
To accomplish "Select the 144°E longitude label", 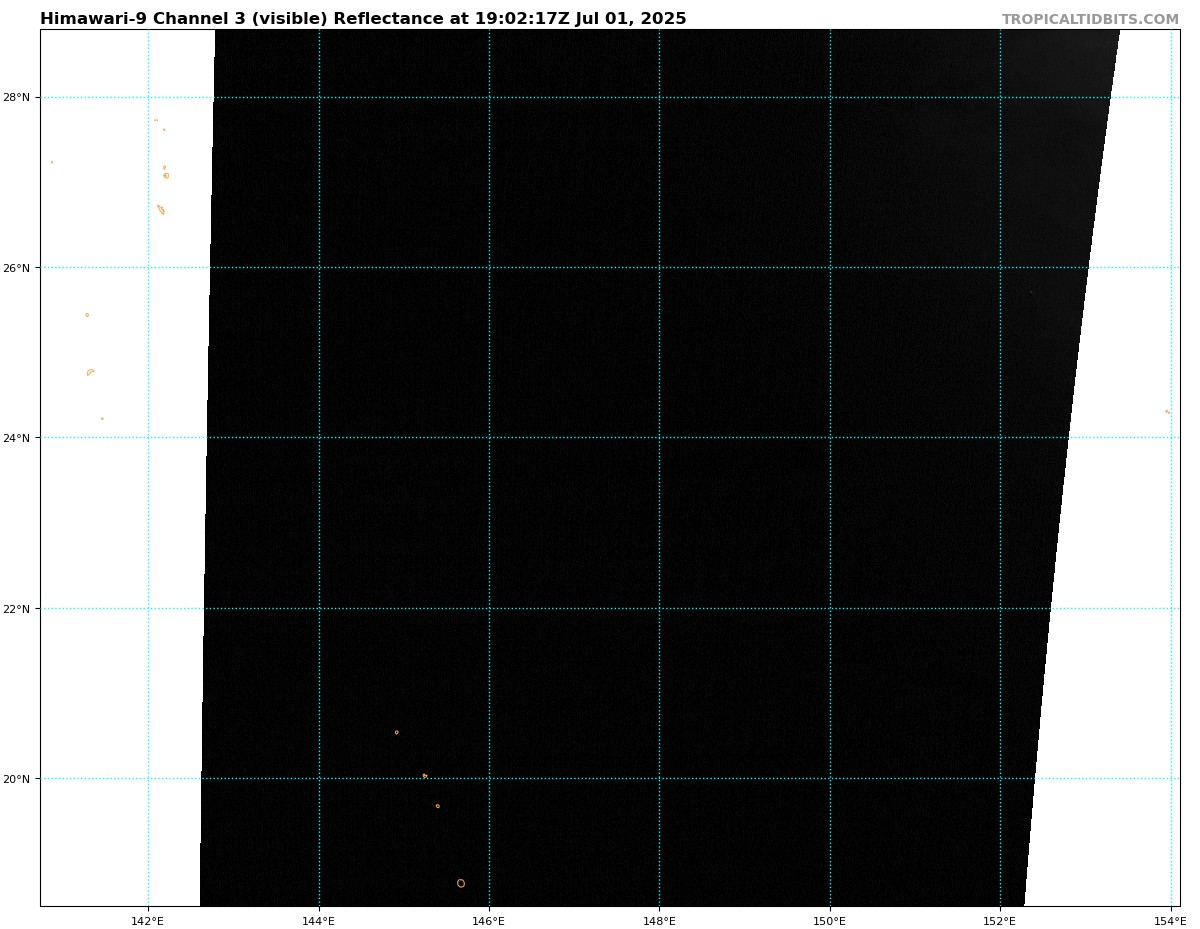I will point(319,921).
